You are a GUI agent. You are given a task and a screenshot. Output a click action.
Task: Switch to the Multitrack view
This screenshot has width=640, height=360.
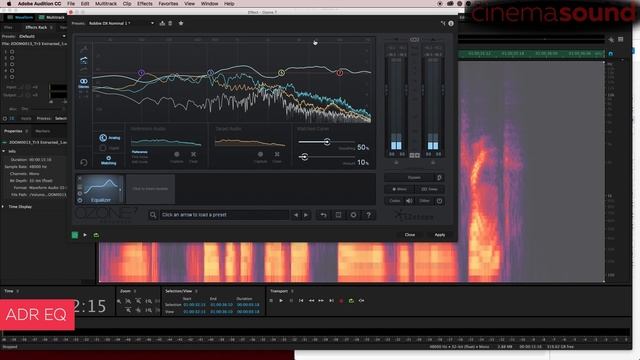click(52, 18)
